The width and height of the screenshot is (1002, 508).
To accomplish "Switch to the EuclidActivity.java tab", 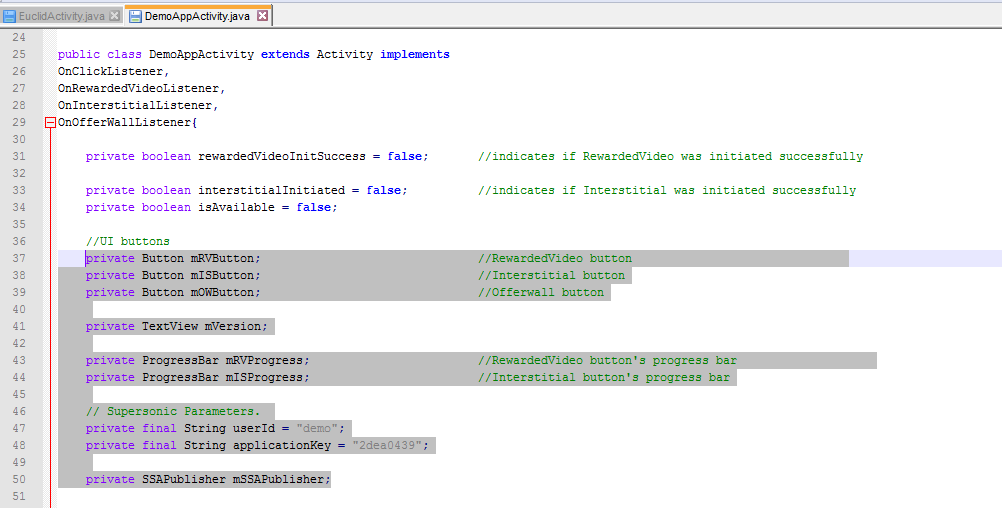I will (62, 16).
